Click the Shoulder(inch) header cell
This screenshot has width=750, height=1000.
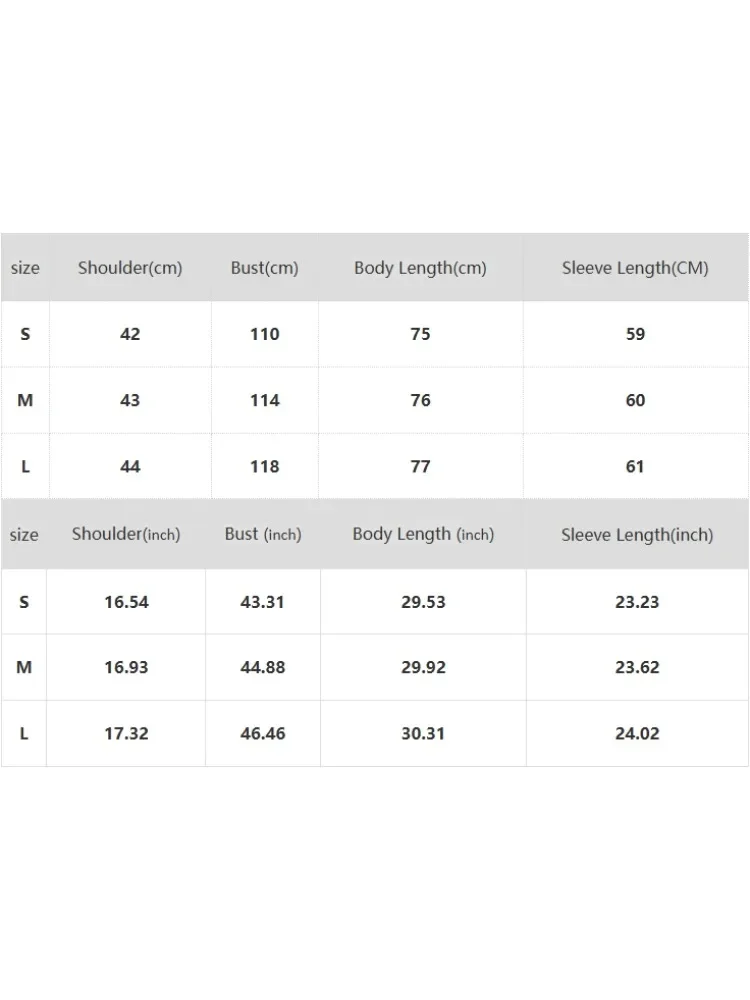[126, 534]
